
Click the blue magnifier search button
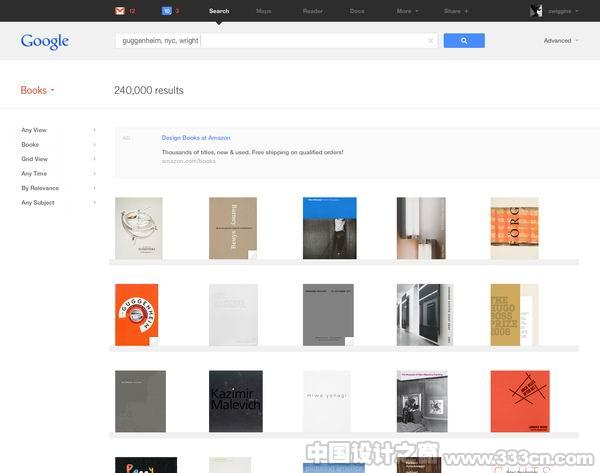pyautogui.click(x=464, y=41)
